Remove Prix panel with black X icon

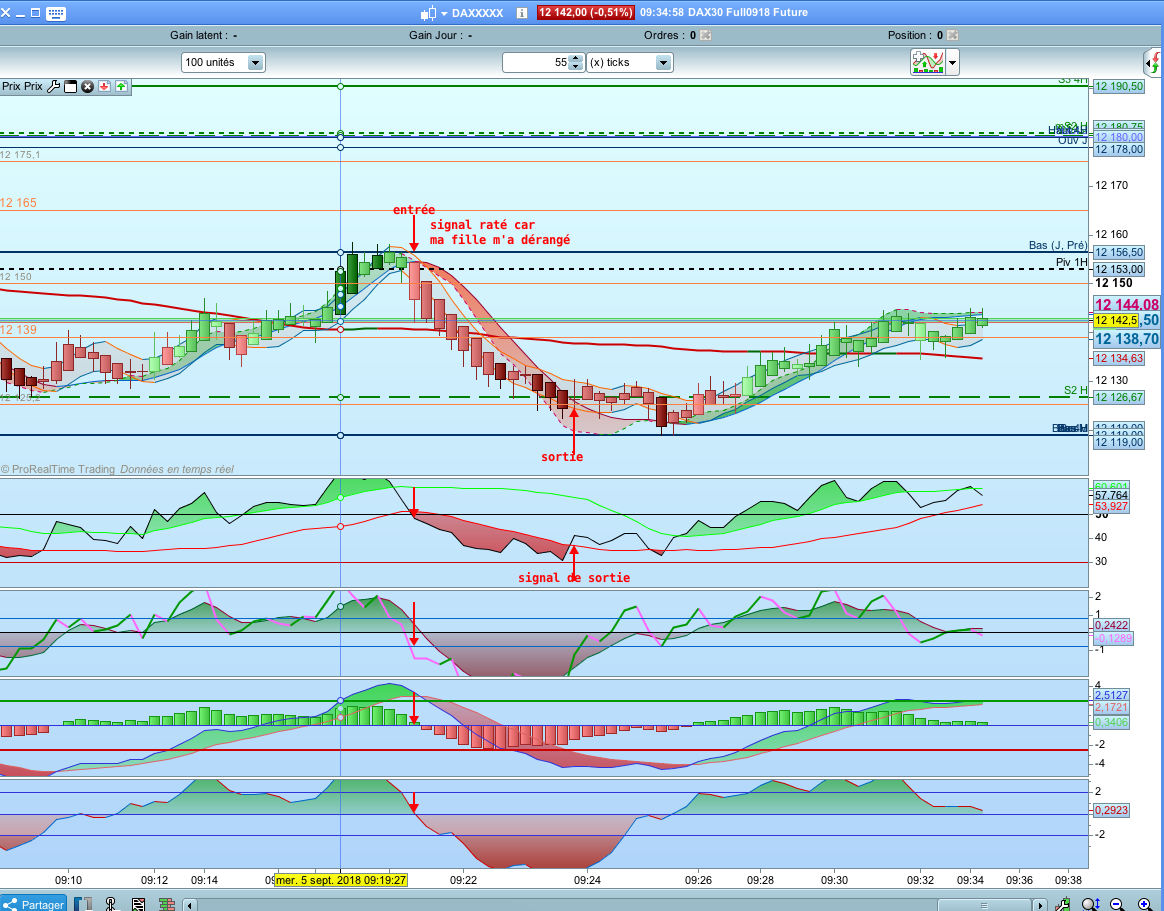coord(88,86)
